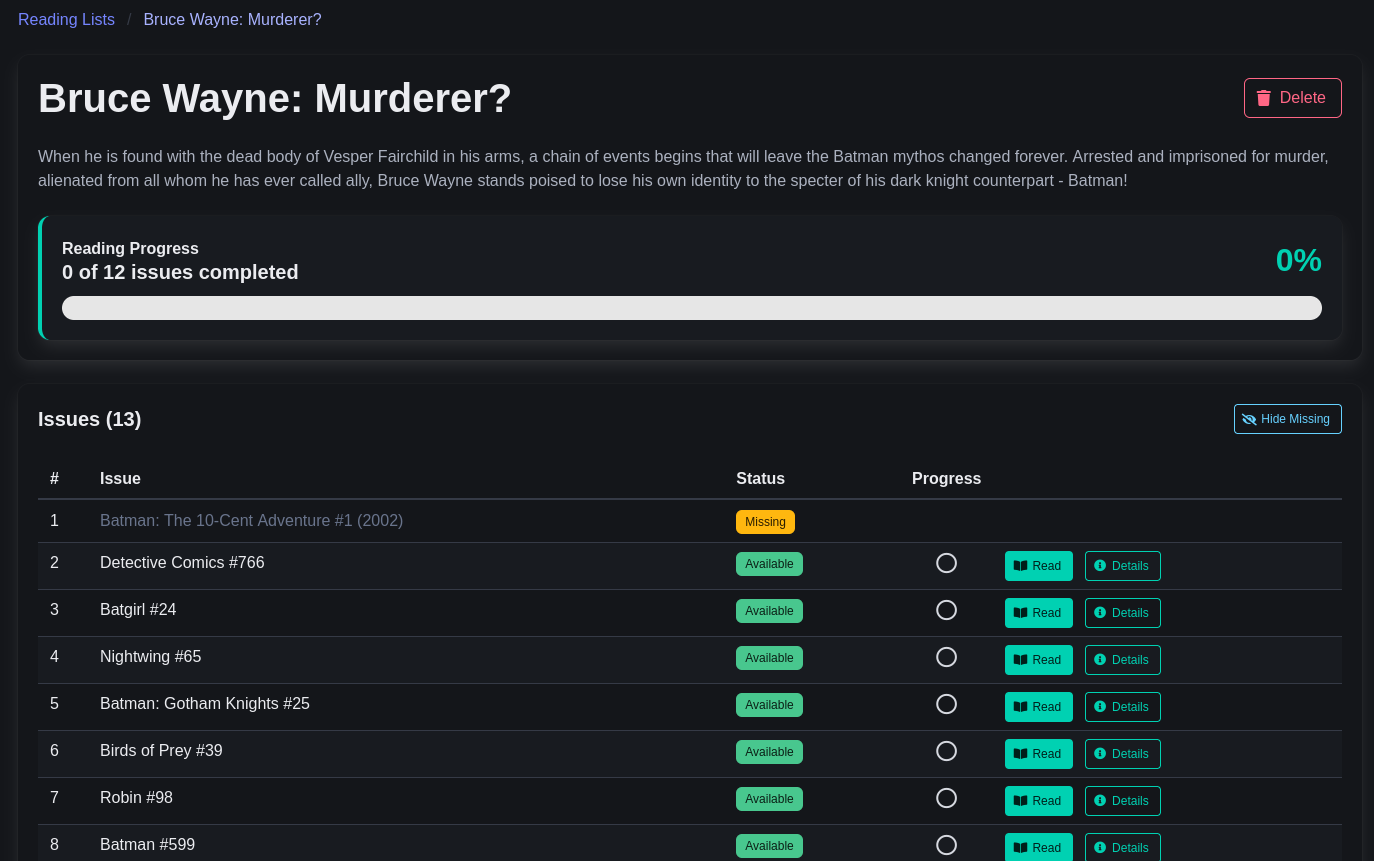The image size is (1374, 861).
Task: Enable Hide Missing filtering
Action: click(x=1288, y=419)
